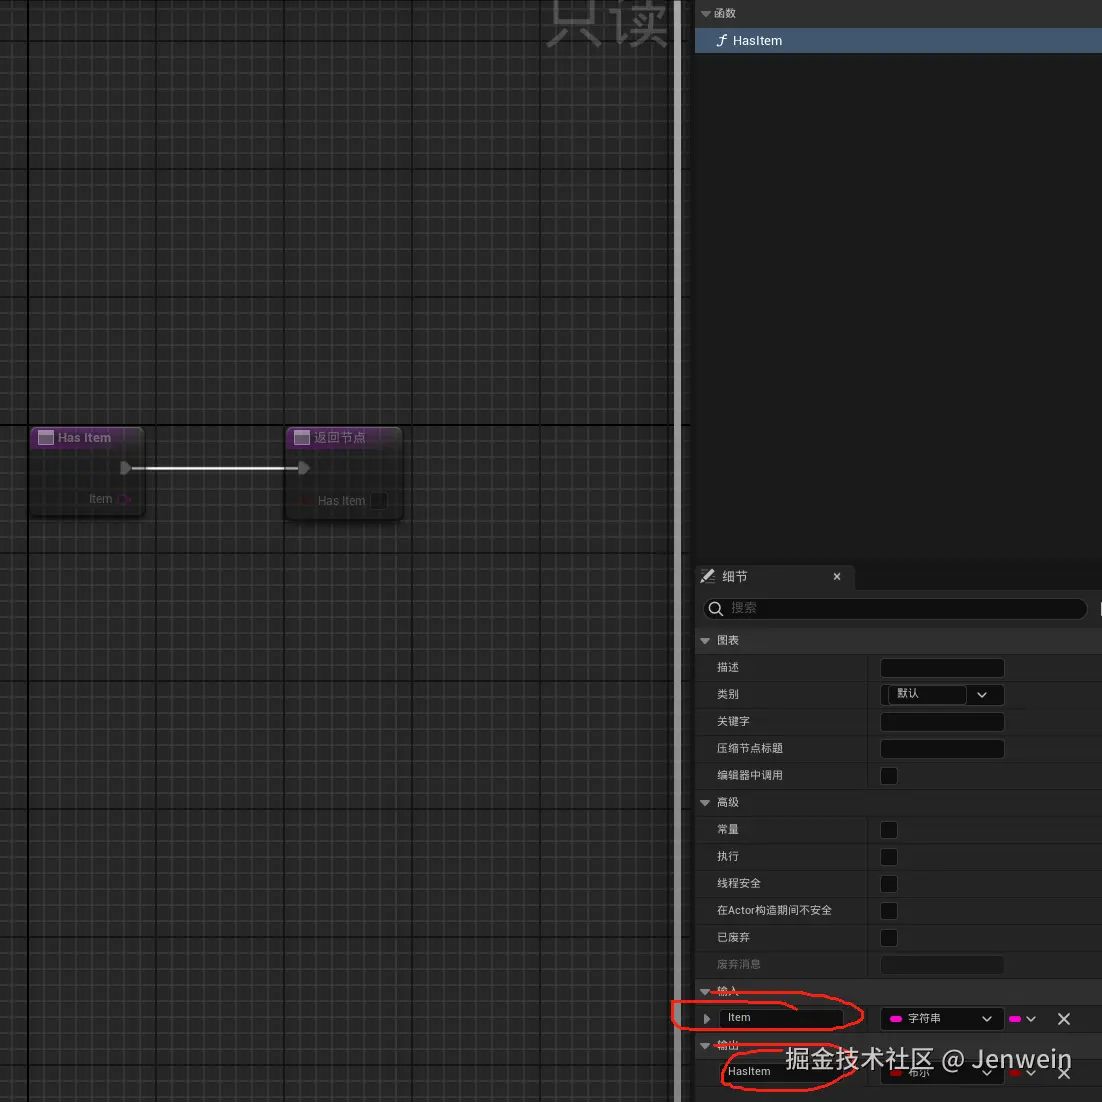Click the 在Actor构造期间不安全 property label
This screenshot has width=1102, height=1102.
point(774,910)
